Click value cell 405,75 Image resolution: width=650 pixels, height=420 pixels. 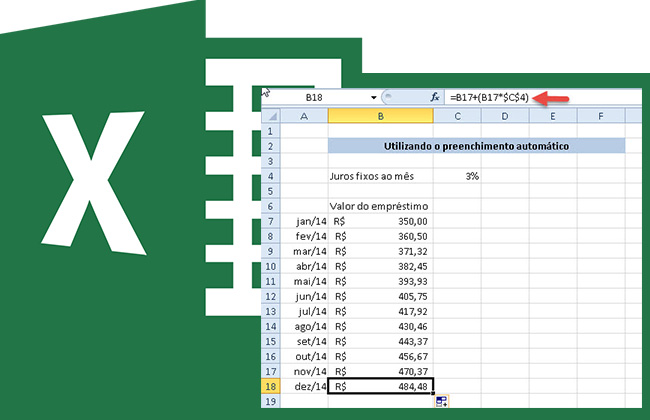(381, 296)
